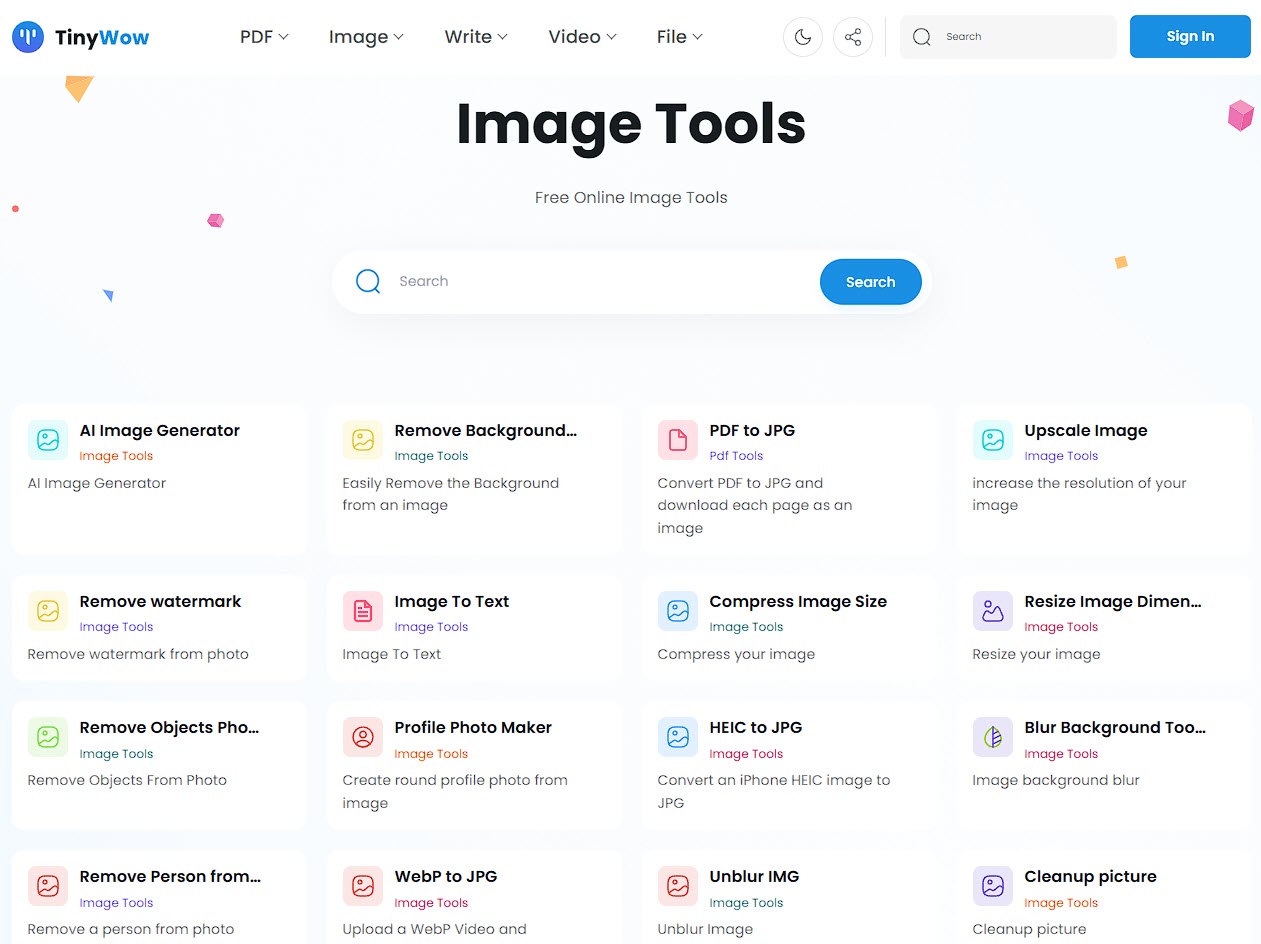
Task: Click the Remove Person from photo card icon
Action: (48, 886)
